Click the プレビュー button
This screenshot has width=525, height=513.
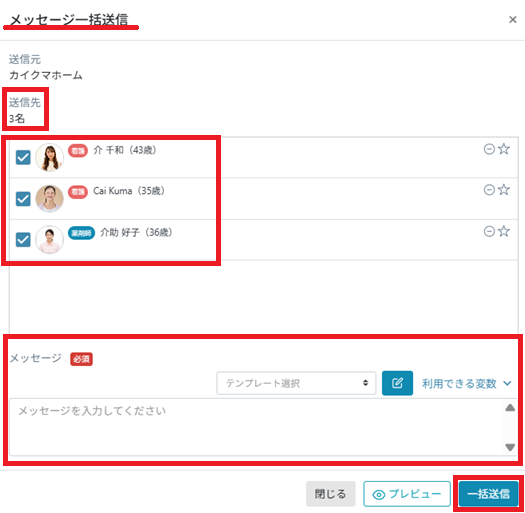pos(407,494)
